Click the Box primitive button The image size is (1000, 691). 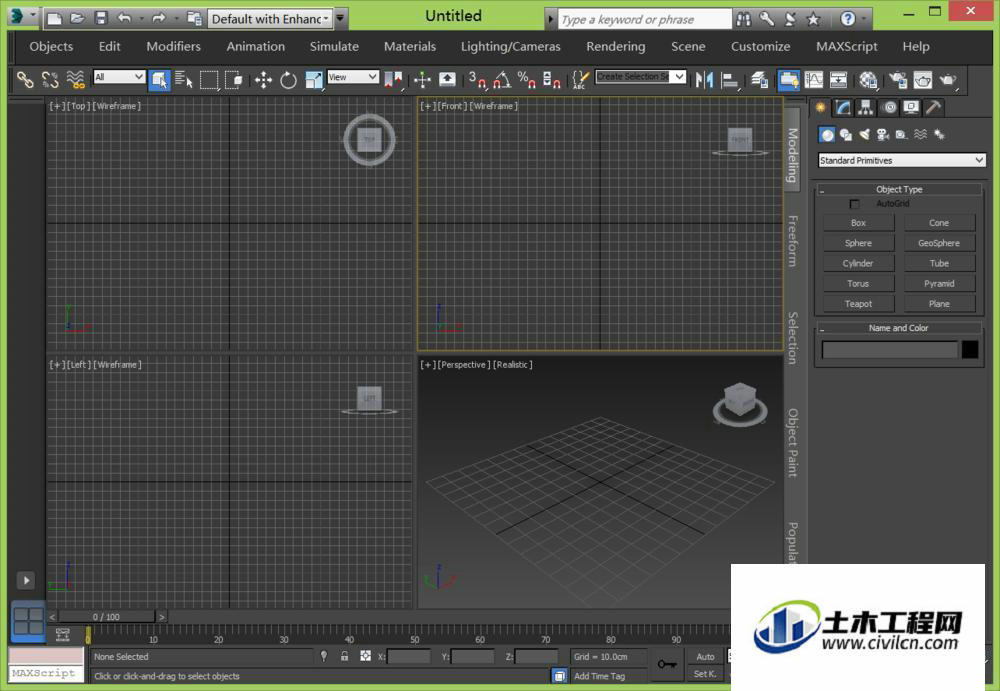click(858, 223)
